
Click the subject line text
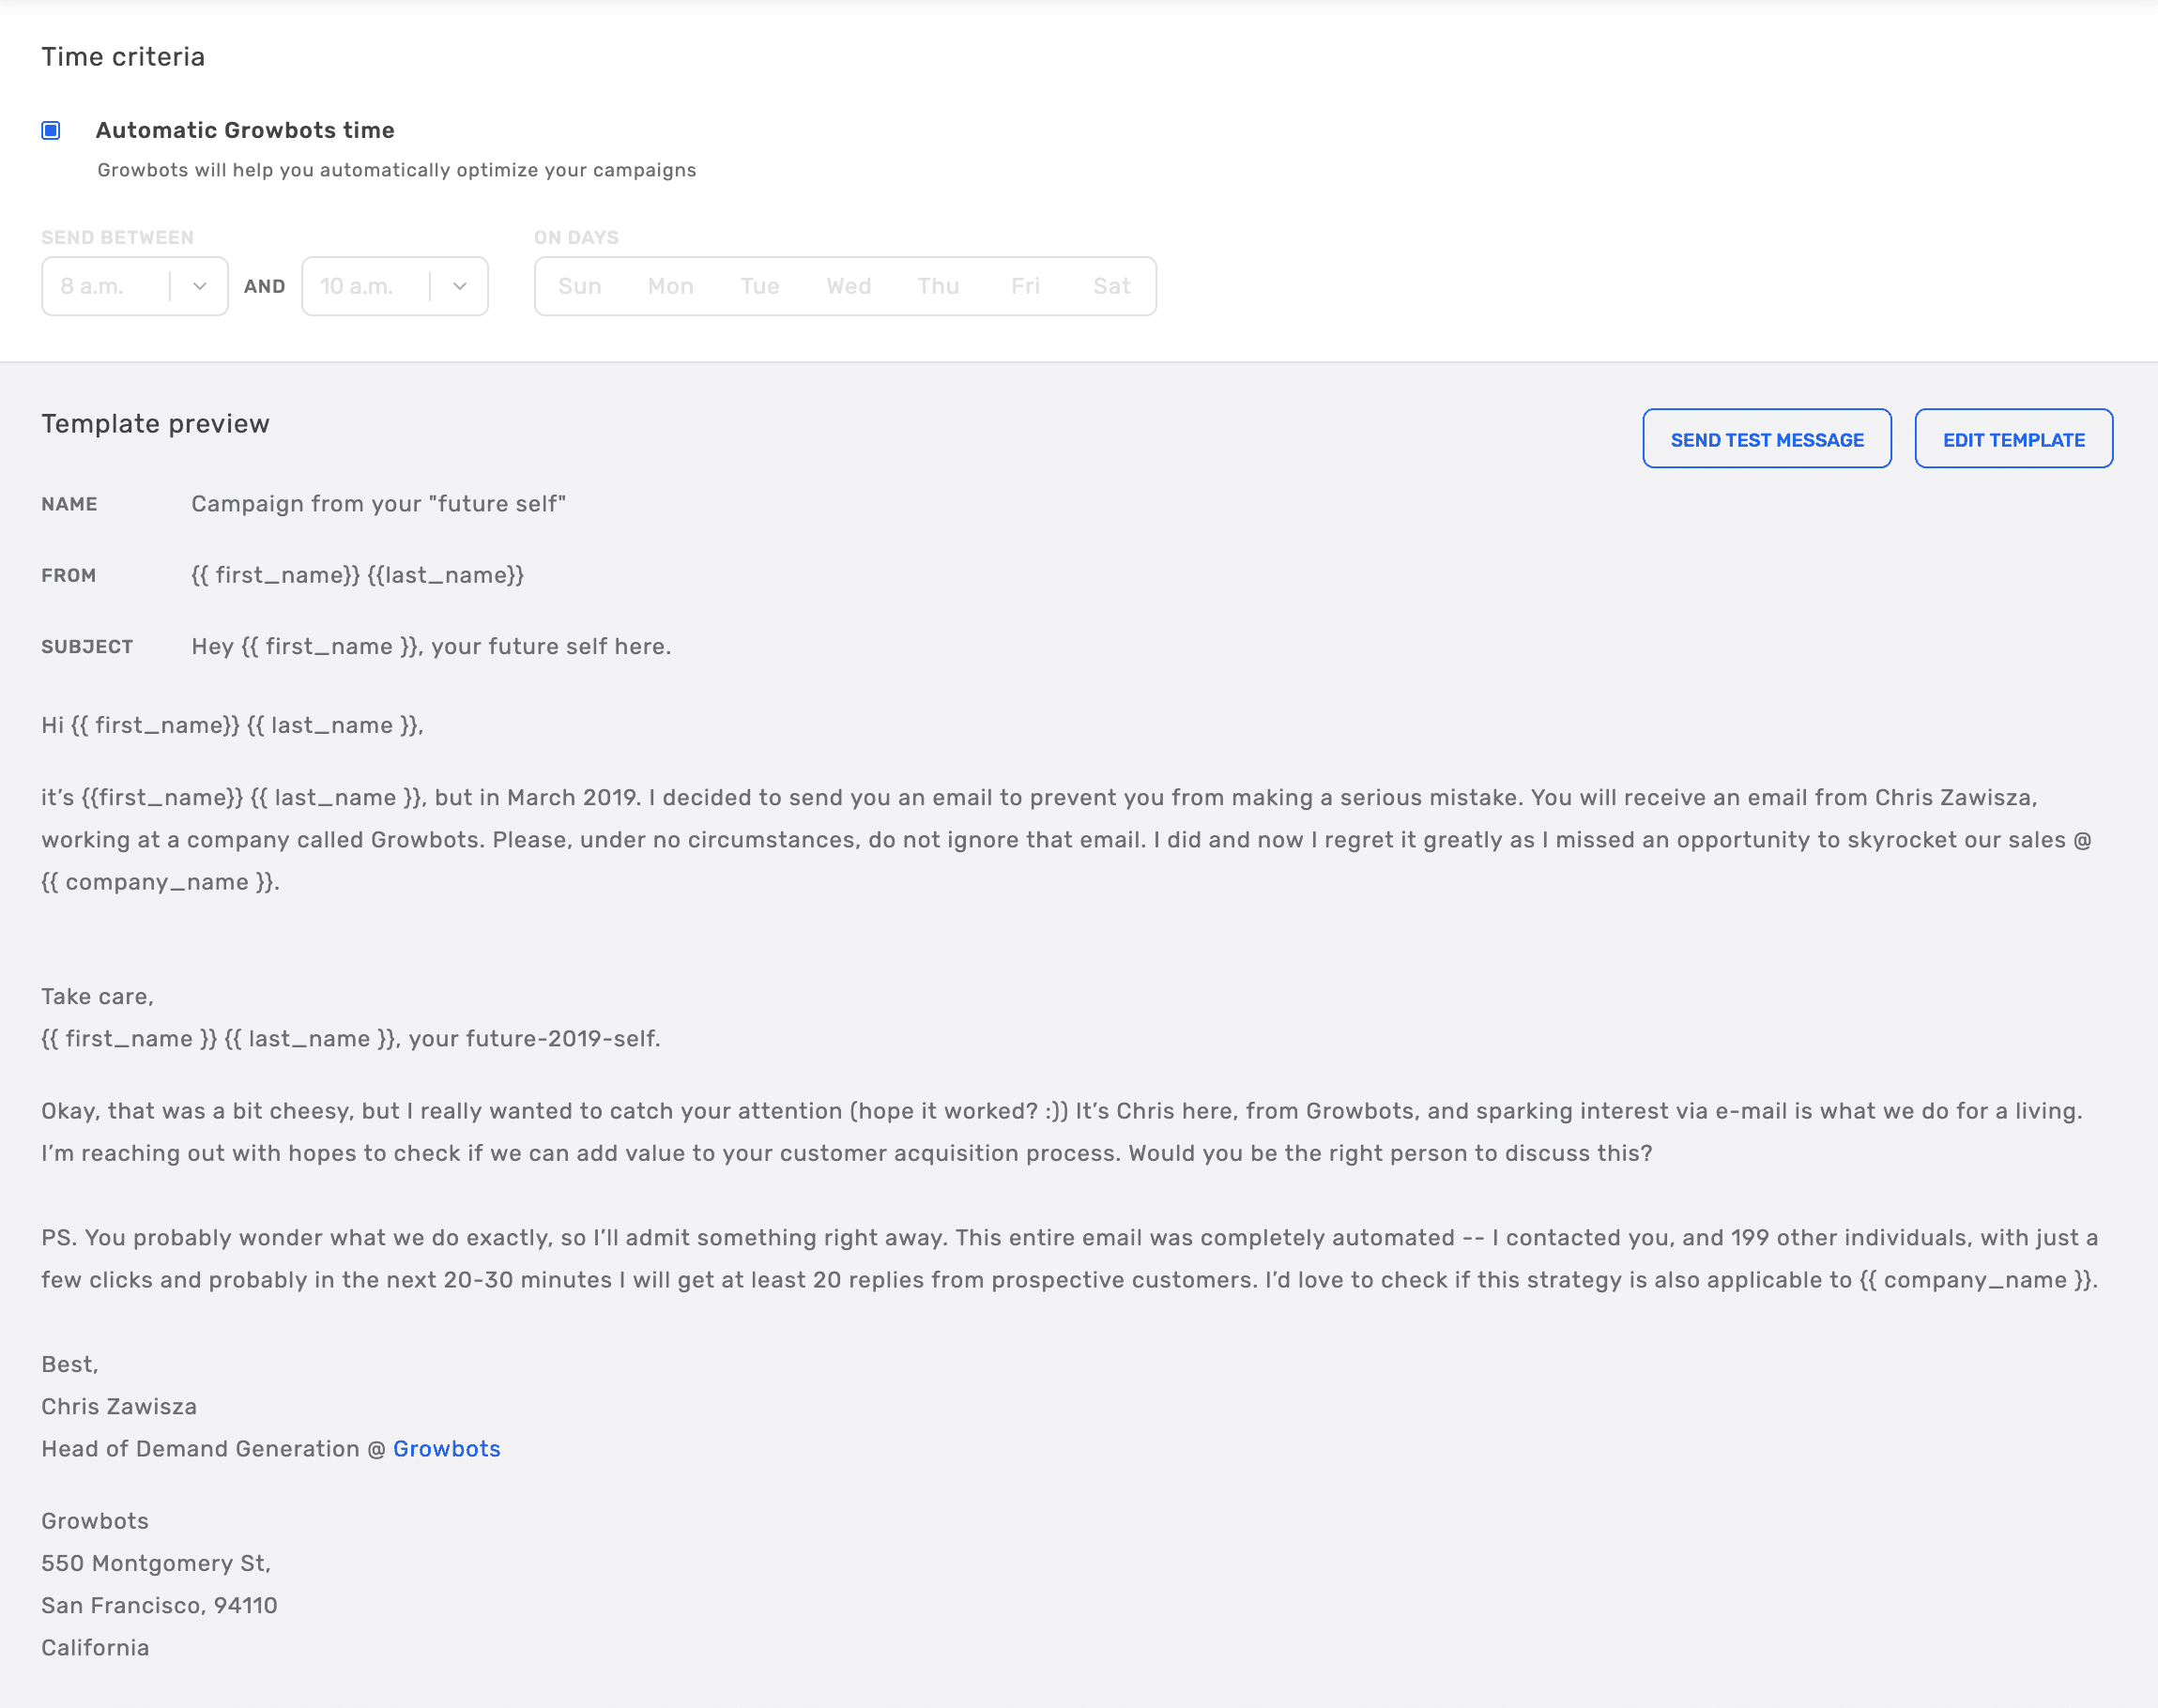coord(431,647)
